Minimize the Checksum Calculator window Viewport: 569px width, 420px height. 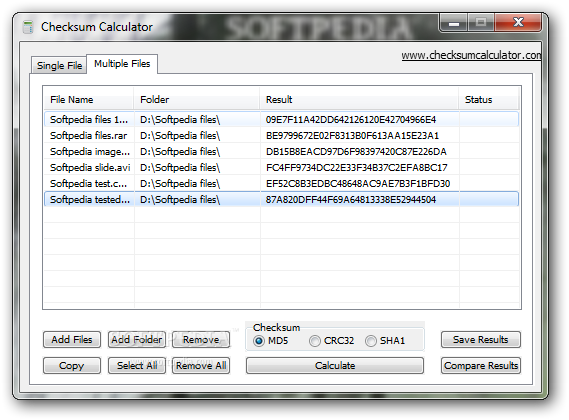click(x=454, y=23)
